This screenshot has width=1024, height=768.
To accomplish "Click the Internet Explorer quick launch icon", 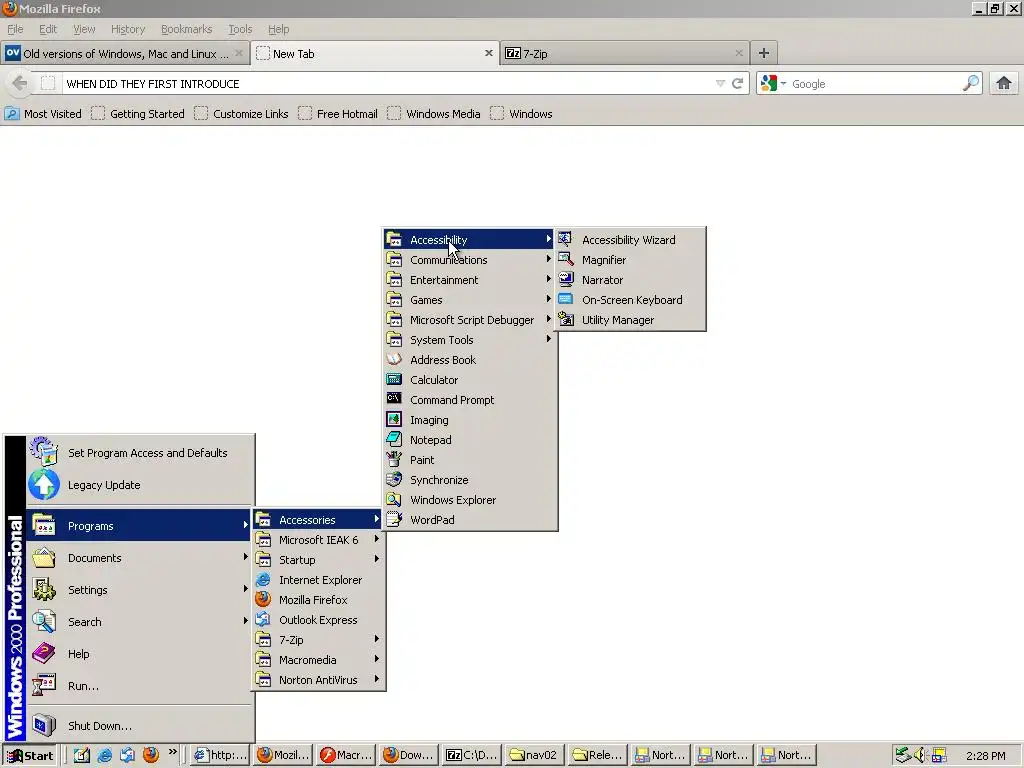I will point(104,755).
